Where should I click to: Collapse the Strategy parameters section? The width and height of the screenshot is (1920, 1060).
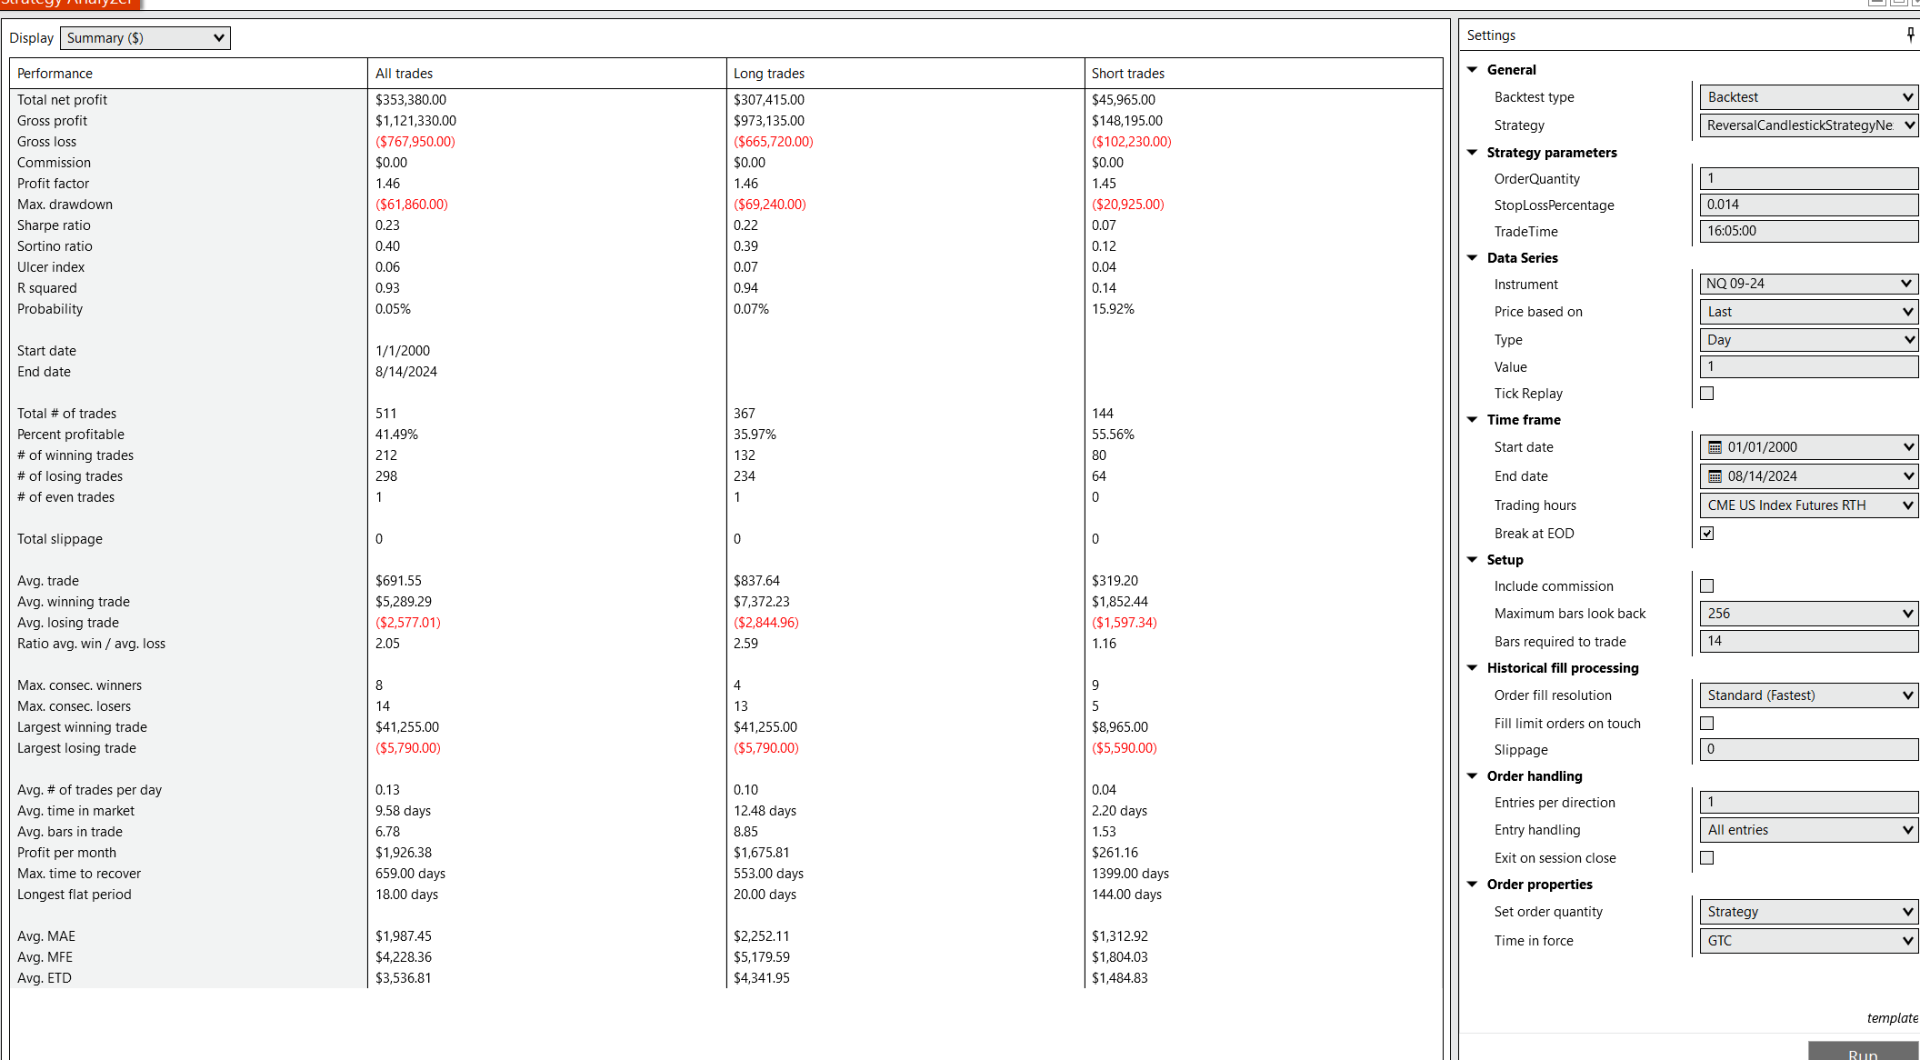coord(1472,152)
